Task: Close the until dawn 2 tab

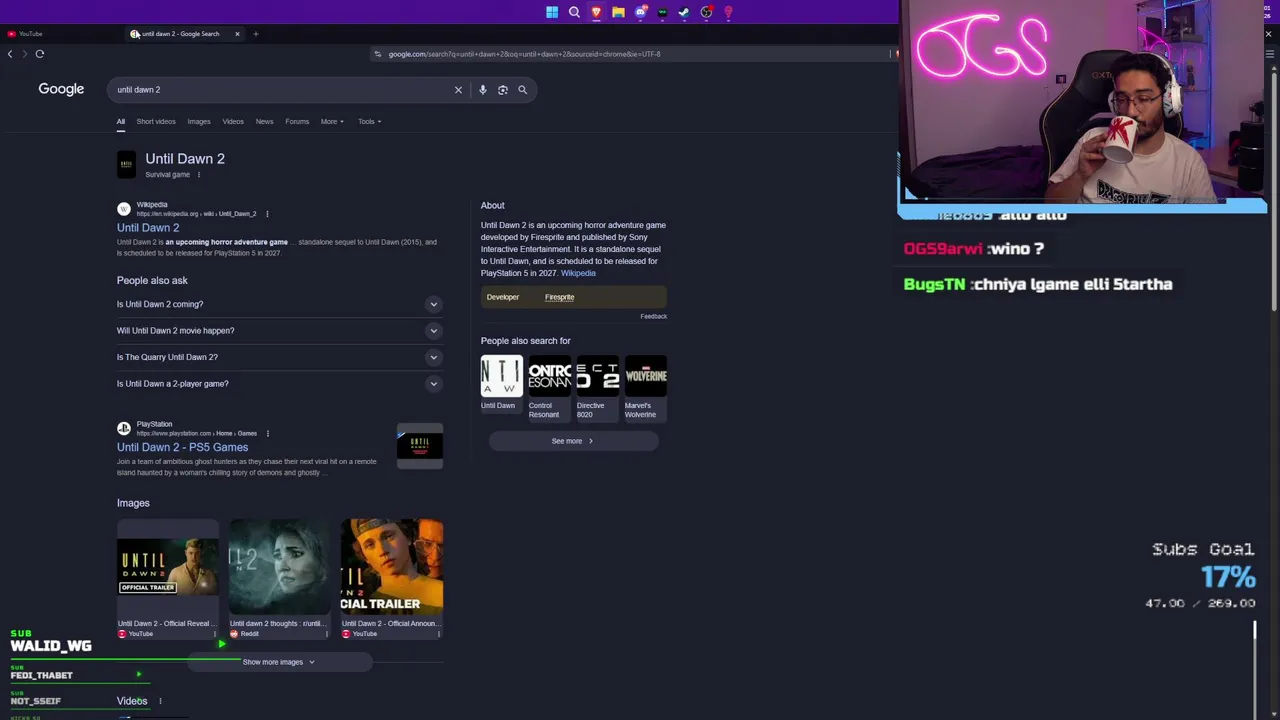Action: pos(237,34)
